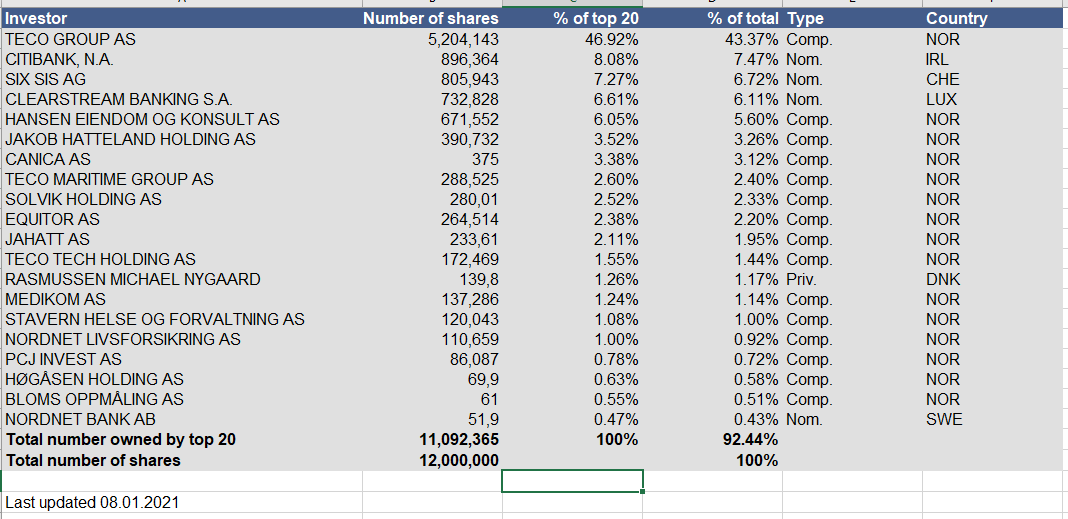Select the Investor header cell

pyautogui.click(x=37, y=19)
